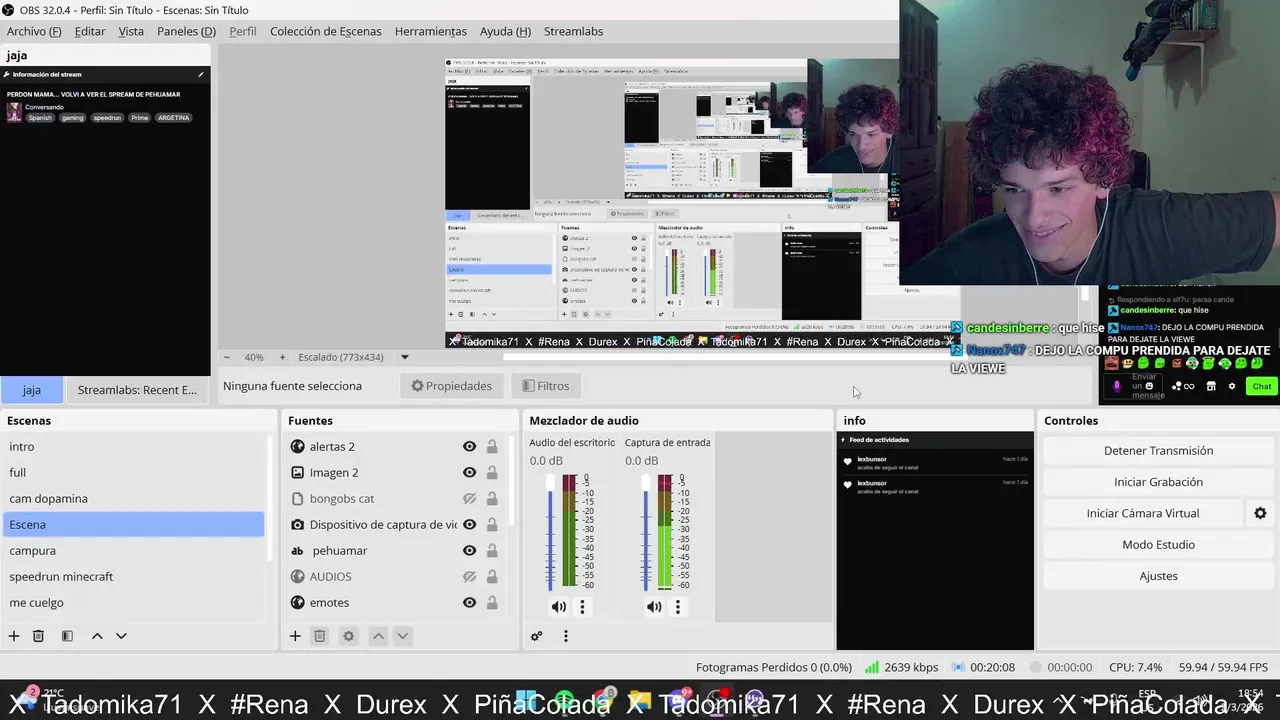The width and height of the screenshot is (1280, 720).
Task: Open the Colección de Escenas menu
Action: tap(326, 31)
